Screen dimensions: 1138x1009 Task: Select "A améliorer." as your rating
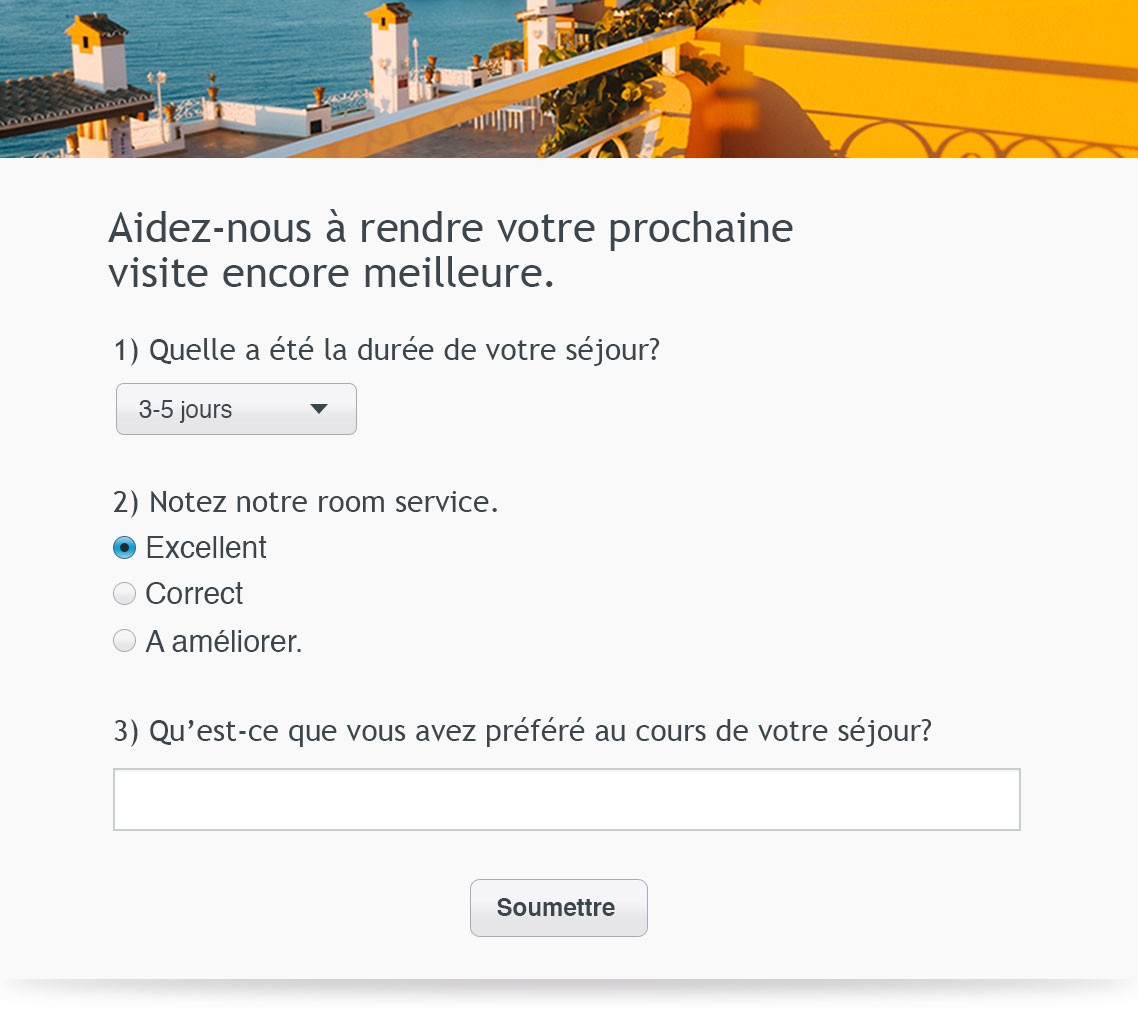pyautogui.click(x=124, y=640)
